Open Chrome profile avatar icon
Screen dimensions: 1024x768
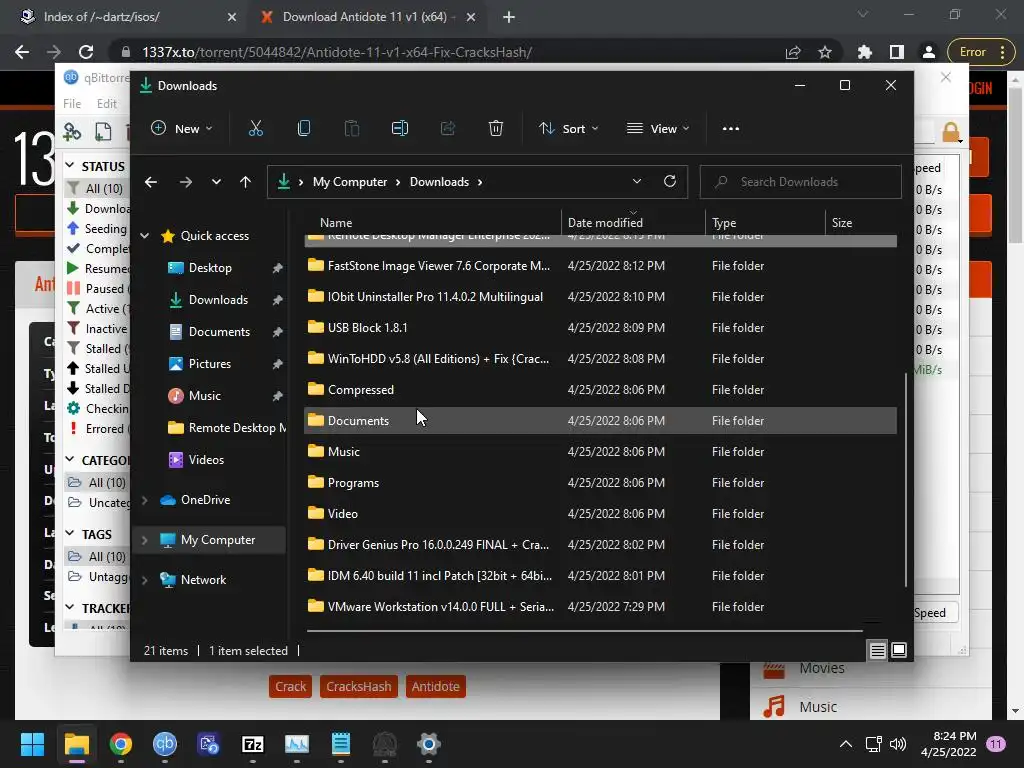click(928, 52)
